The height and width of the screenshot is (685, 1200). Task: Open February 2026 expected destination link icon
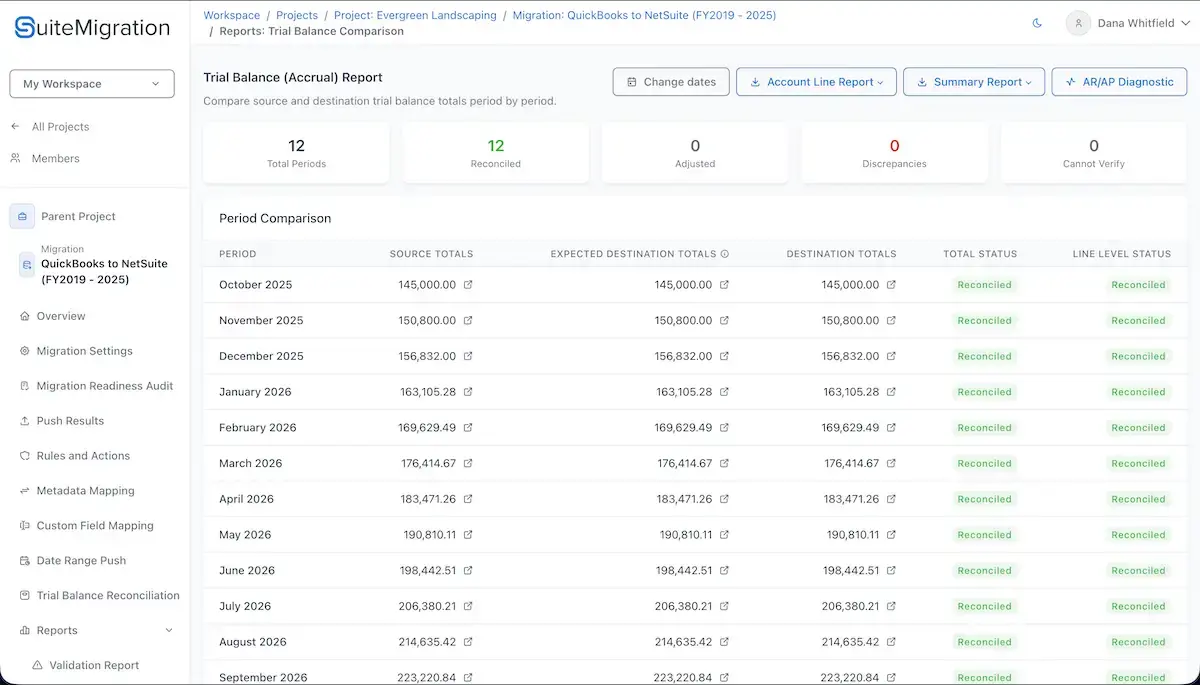click(x=725, y=428)
